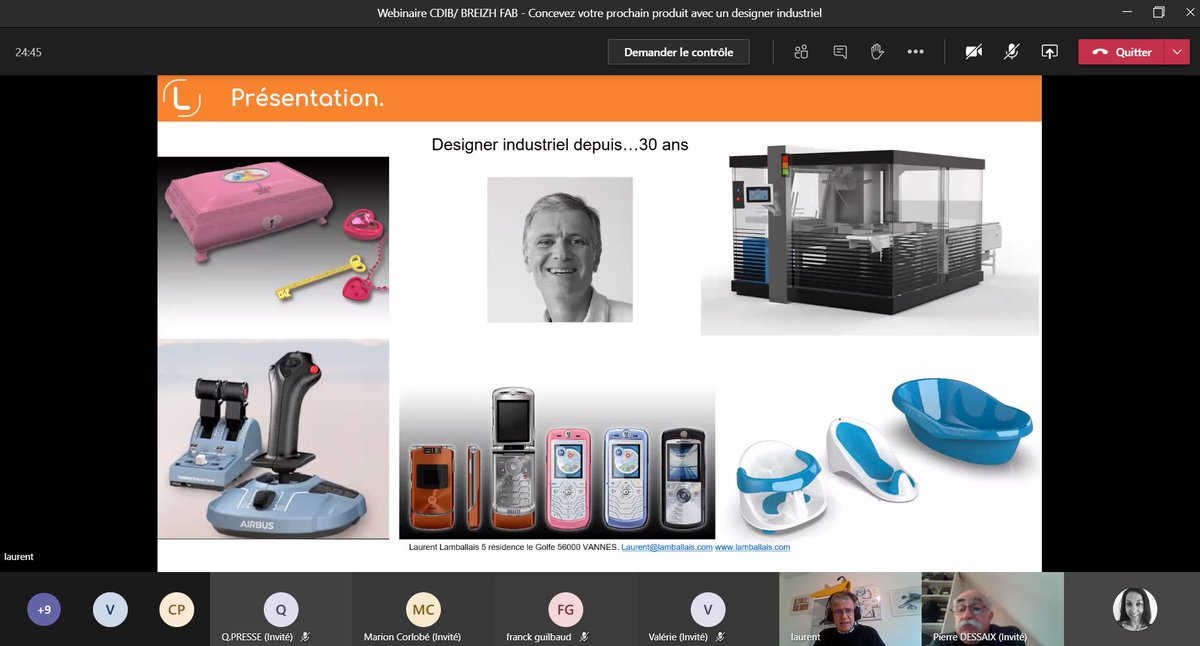
Task: Click the webinar window title text
Action: pyautogui.click(x=600, y=13)
